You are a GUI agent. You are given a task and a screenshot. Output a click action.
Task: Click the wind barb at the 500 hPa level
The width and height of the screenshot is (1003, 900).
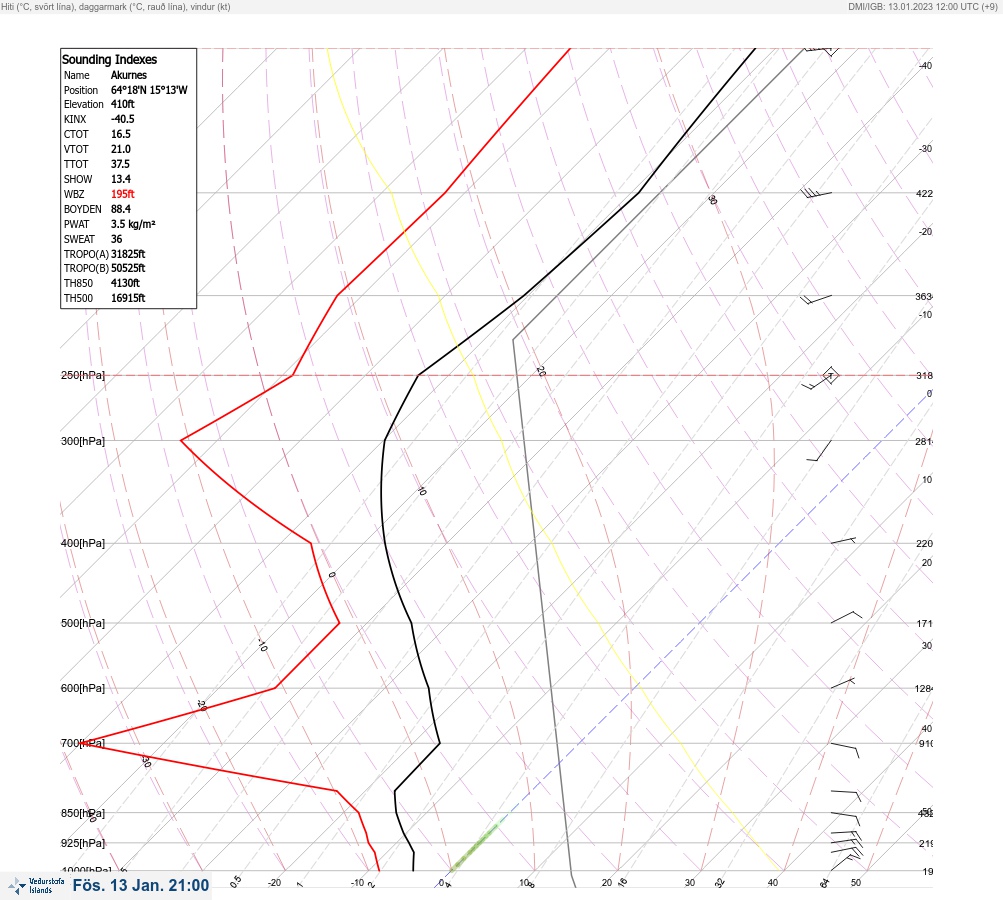846,617
